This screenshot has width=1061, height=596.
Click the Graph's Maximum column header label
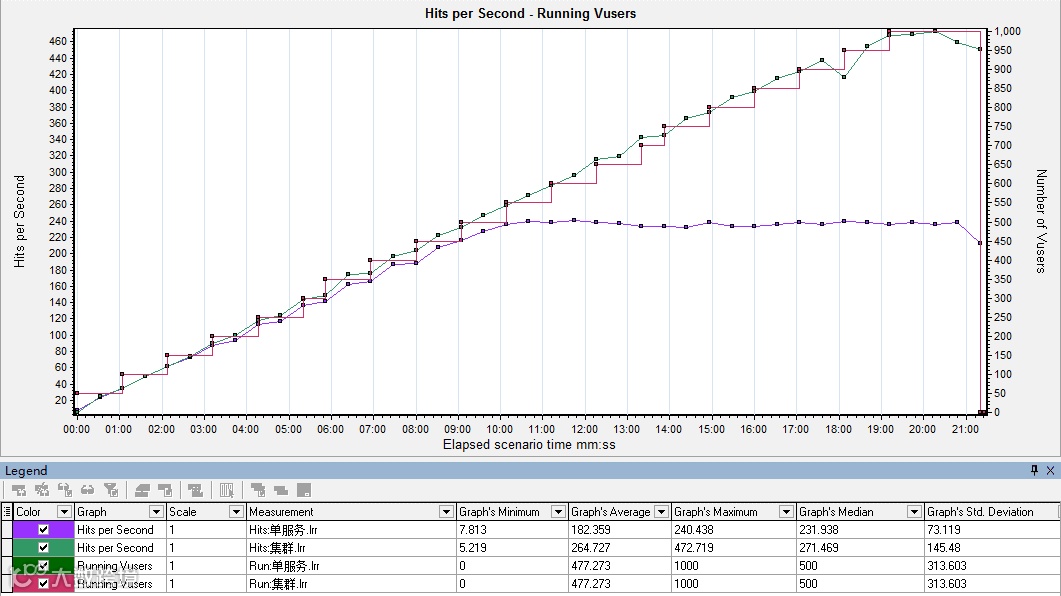(715, 511)
